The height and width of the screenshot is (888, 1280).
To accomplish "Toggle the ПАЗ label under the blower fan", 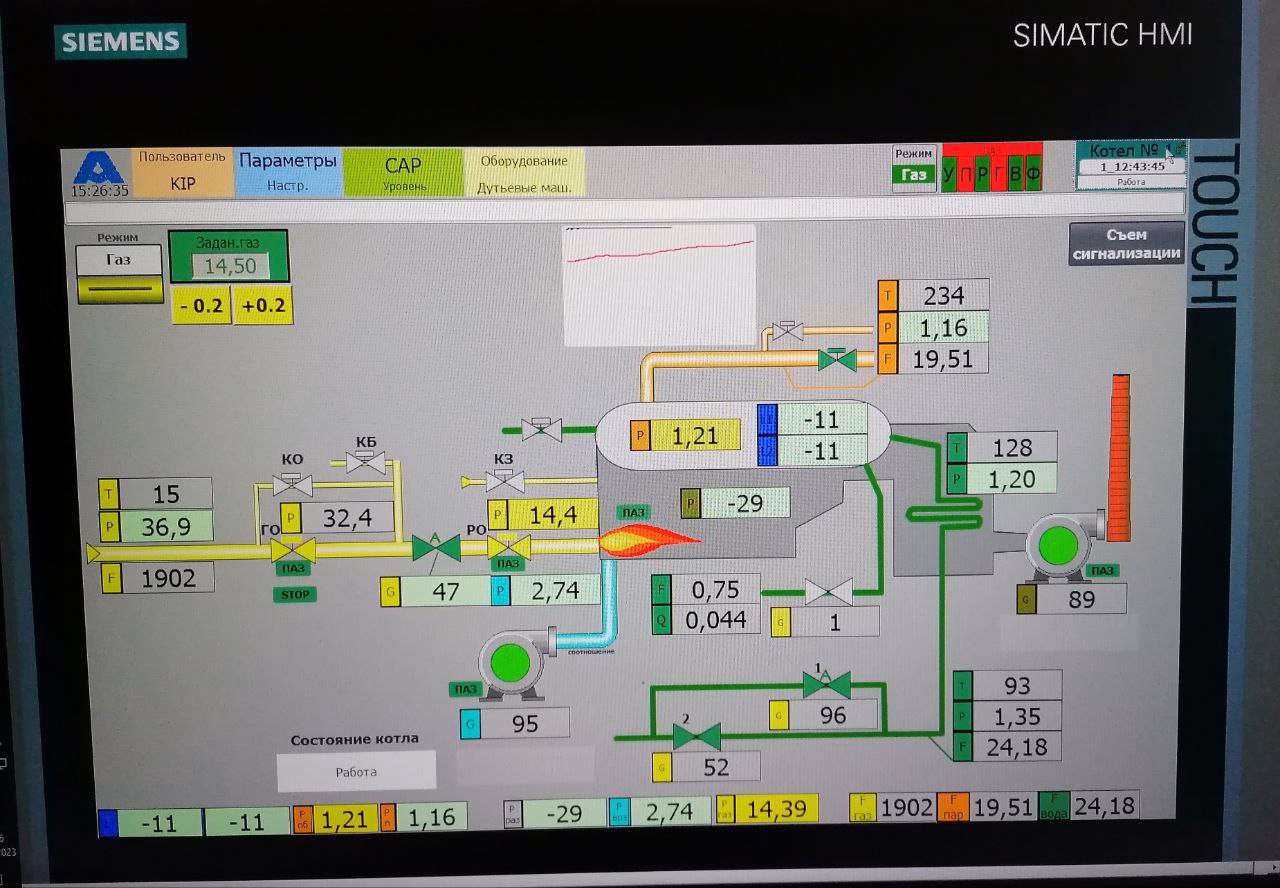I will 466,690.
